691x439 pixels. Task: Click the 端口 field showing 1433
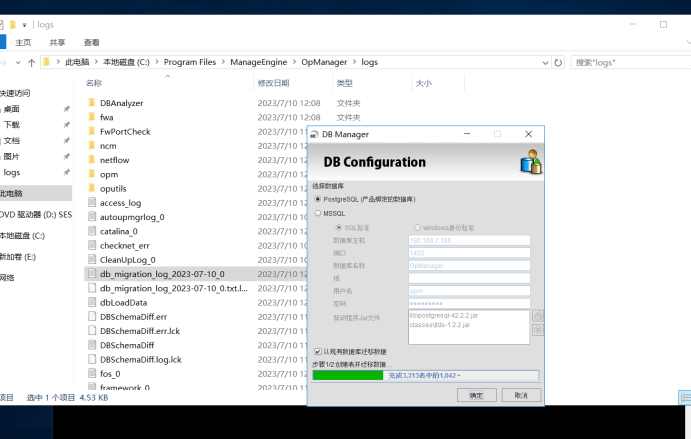469,253
